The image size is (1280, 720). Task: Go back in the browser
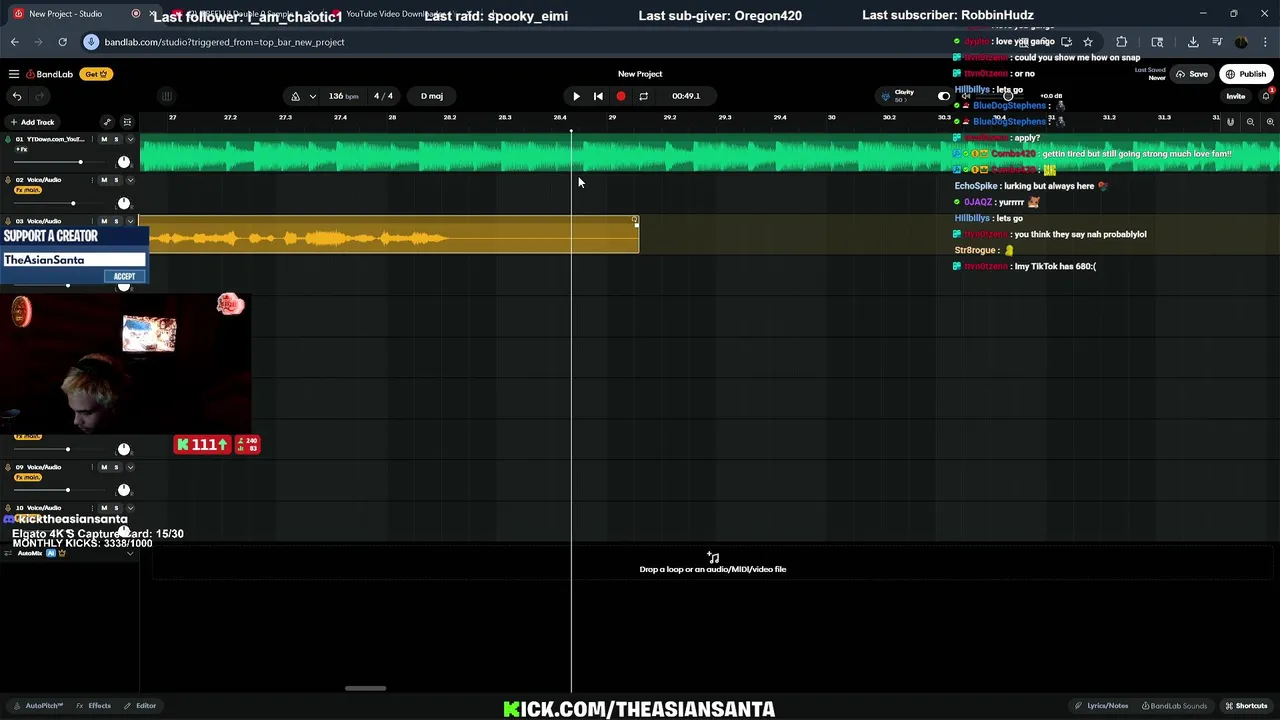pos(15,42)
